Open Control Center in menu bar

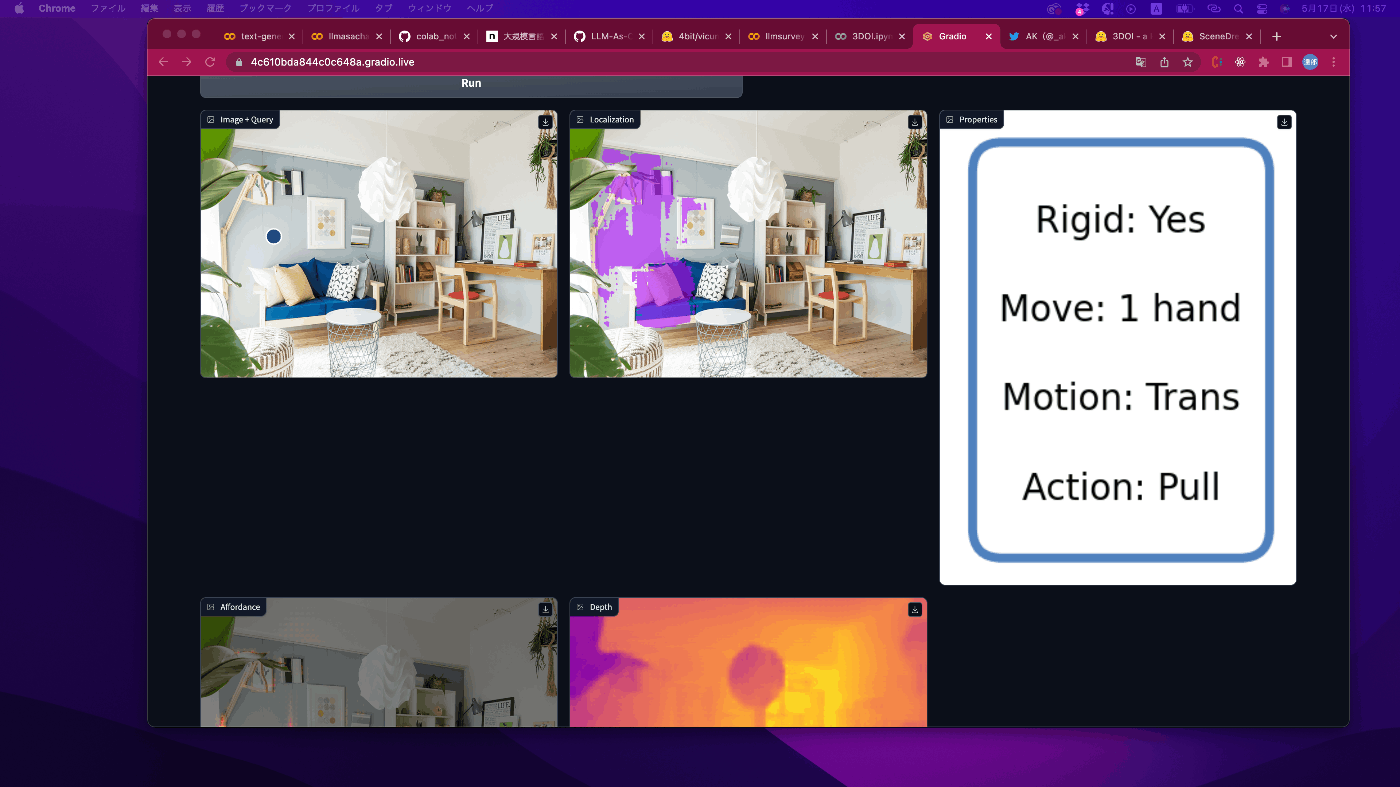1262,8
